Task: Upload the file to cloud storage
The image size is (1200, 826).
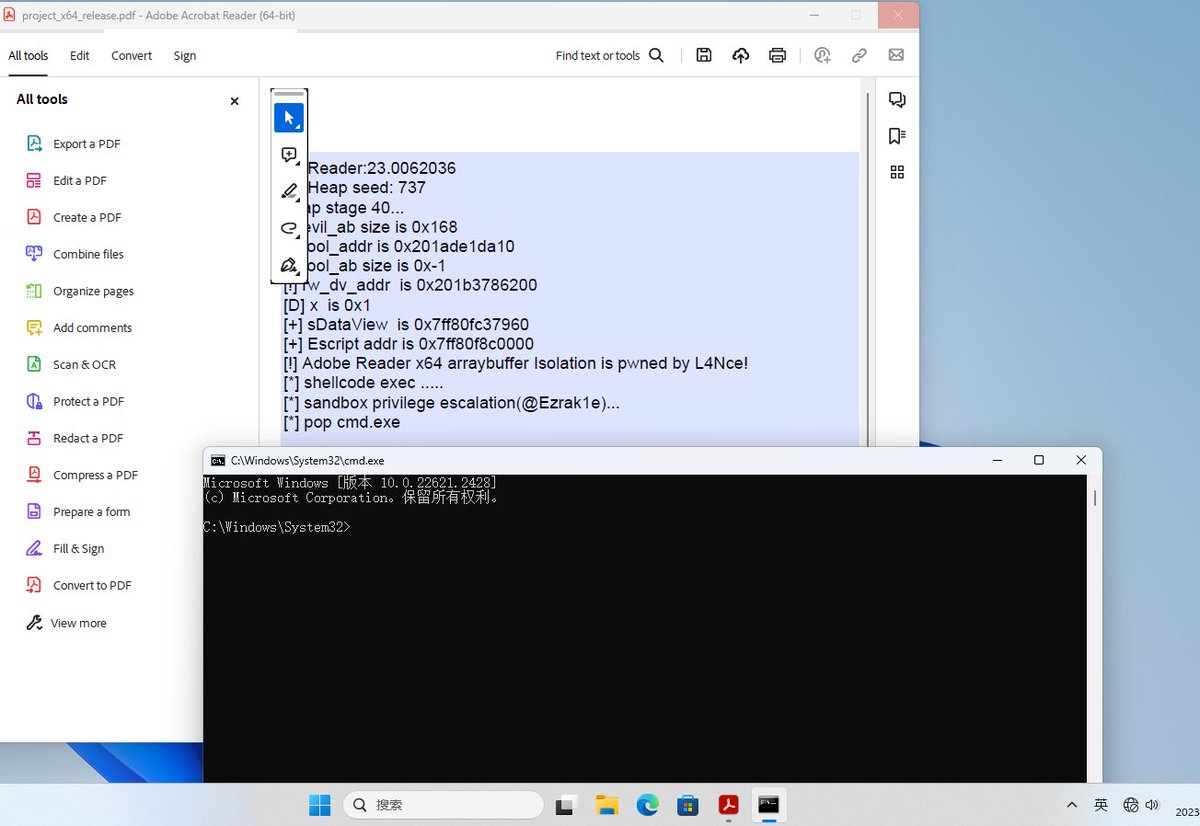Action: coord(741,56)
